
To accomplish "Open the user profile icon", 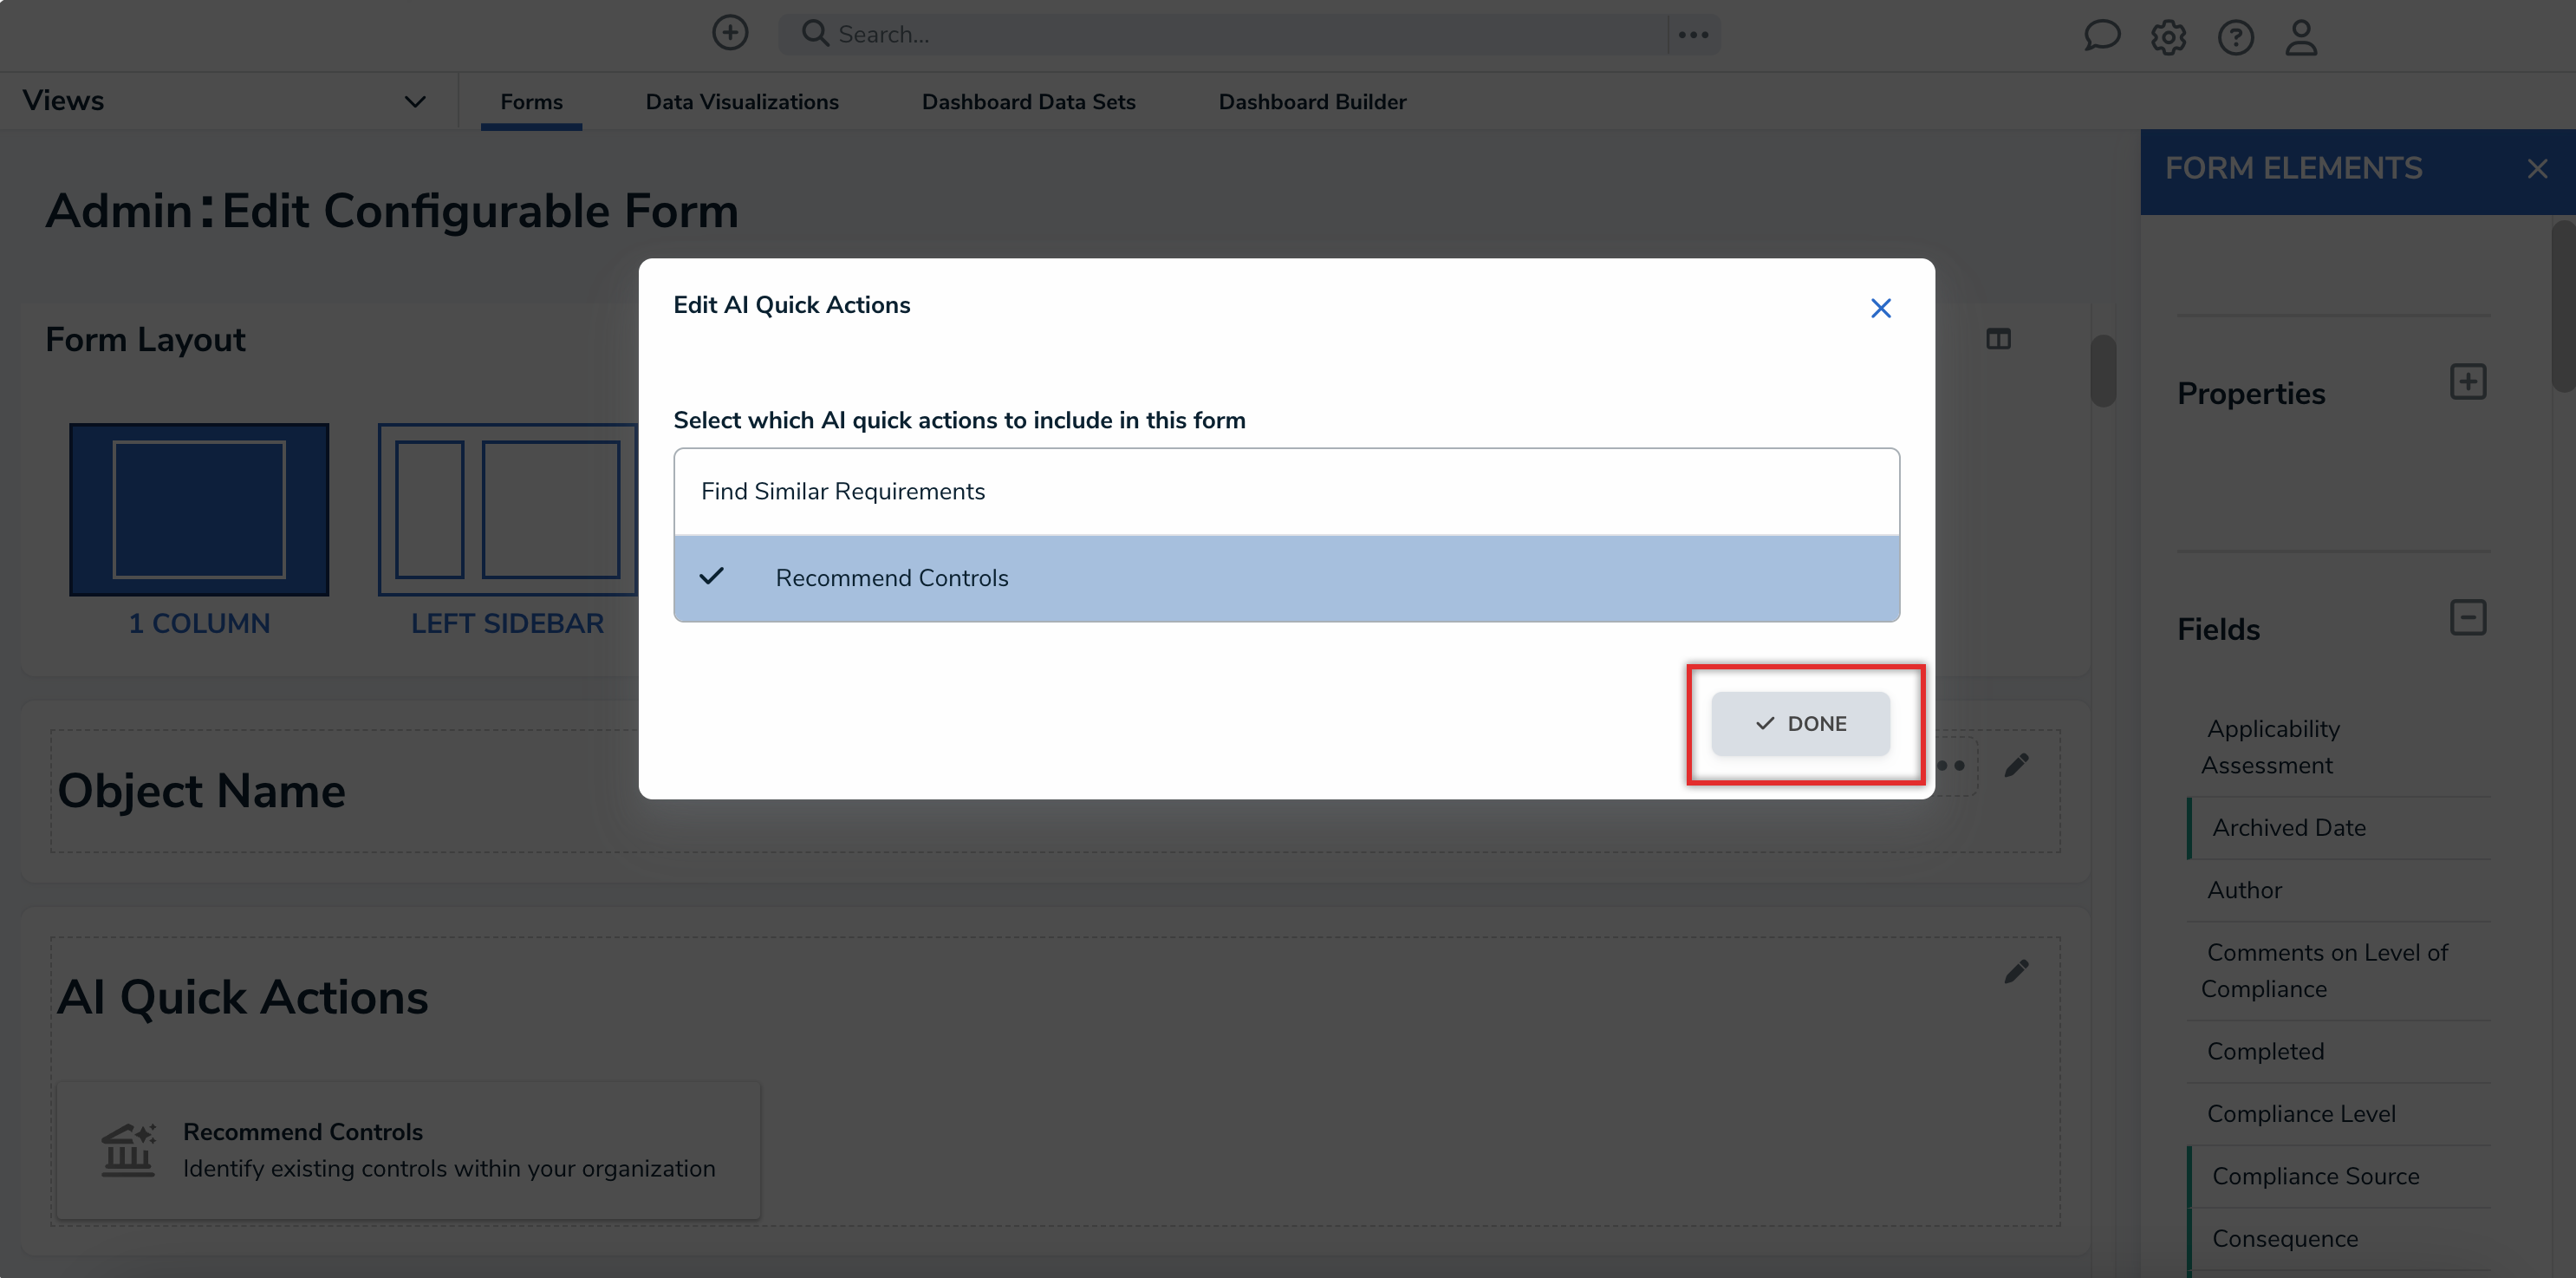I will point(2301,37).
